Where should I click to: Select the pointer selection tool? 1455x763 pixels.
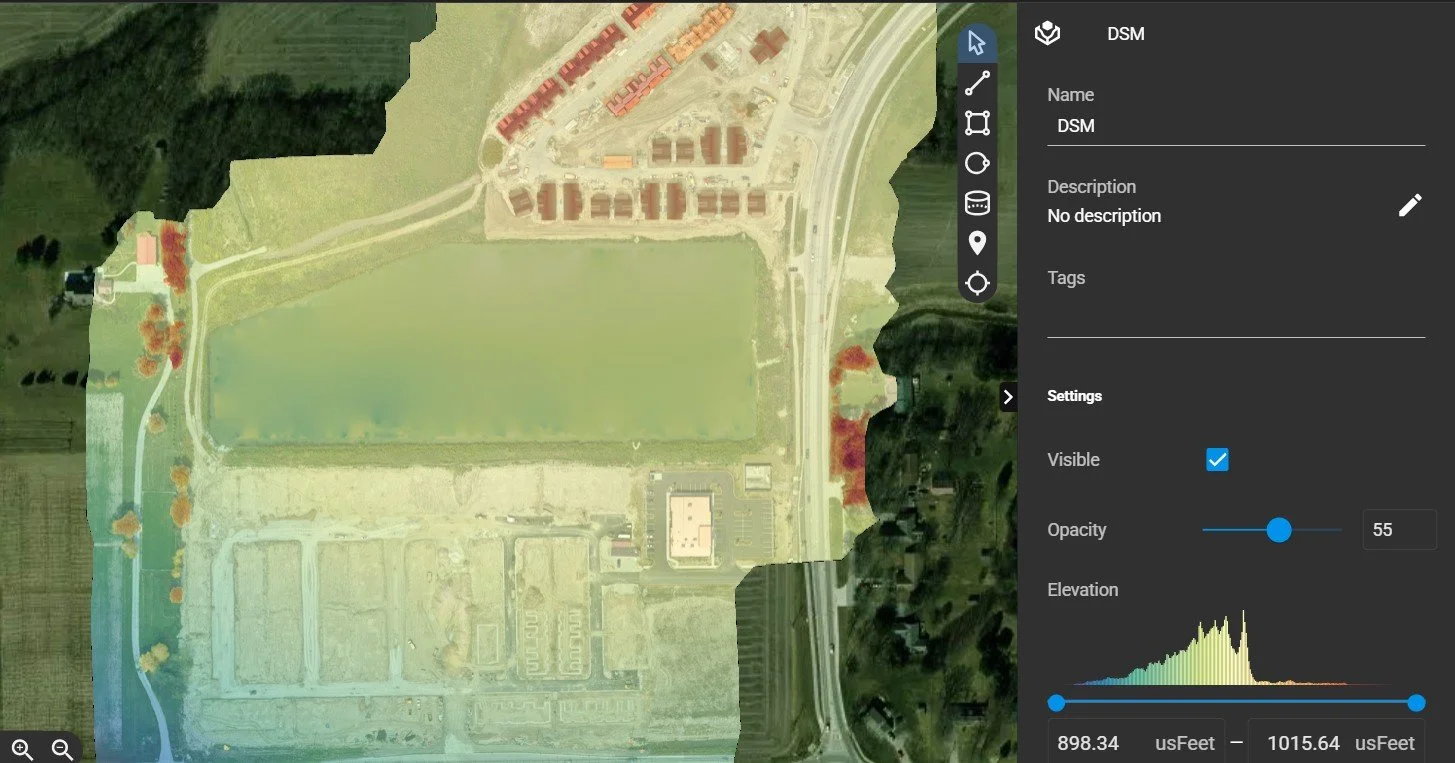pos(977,44)
